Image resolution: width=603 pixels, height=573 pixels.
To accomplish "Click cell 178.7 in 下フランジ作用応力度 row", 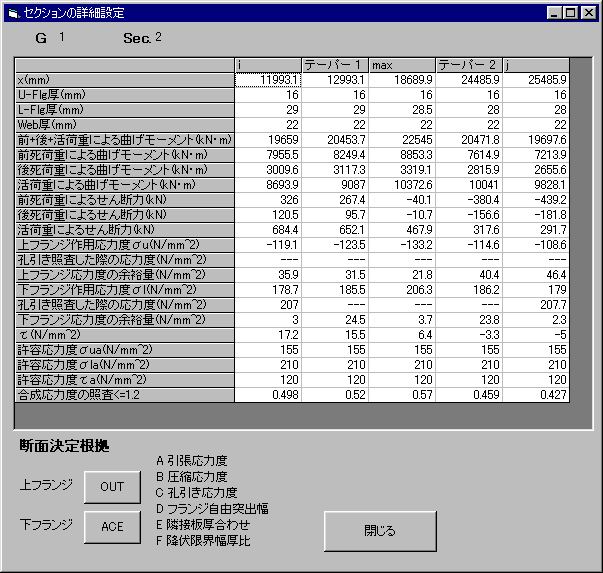I will (268, 290).
